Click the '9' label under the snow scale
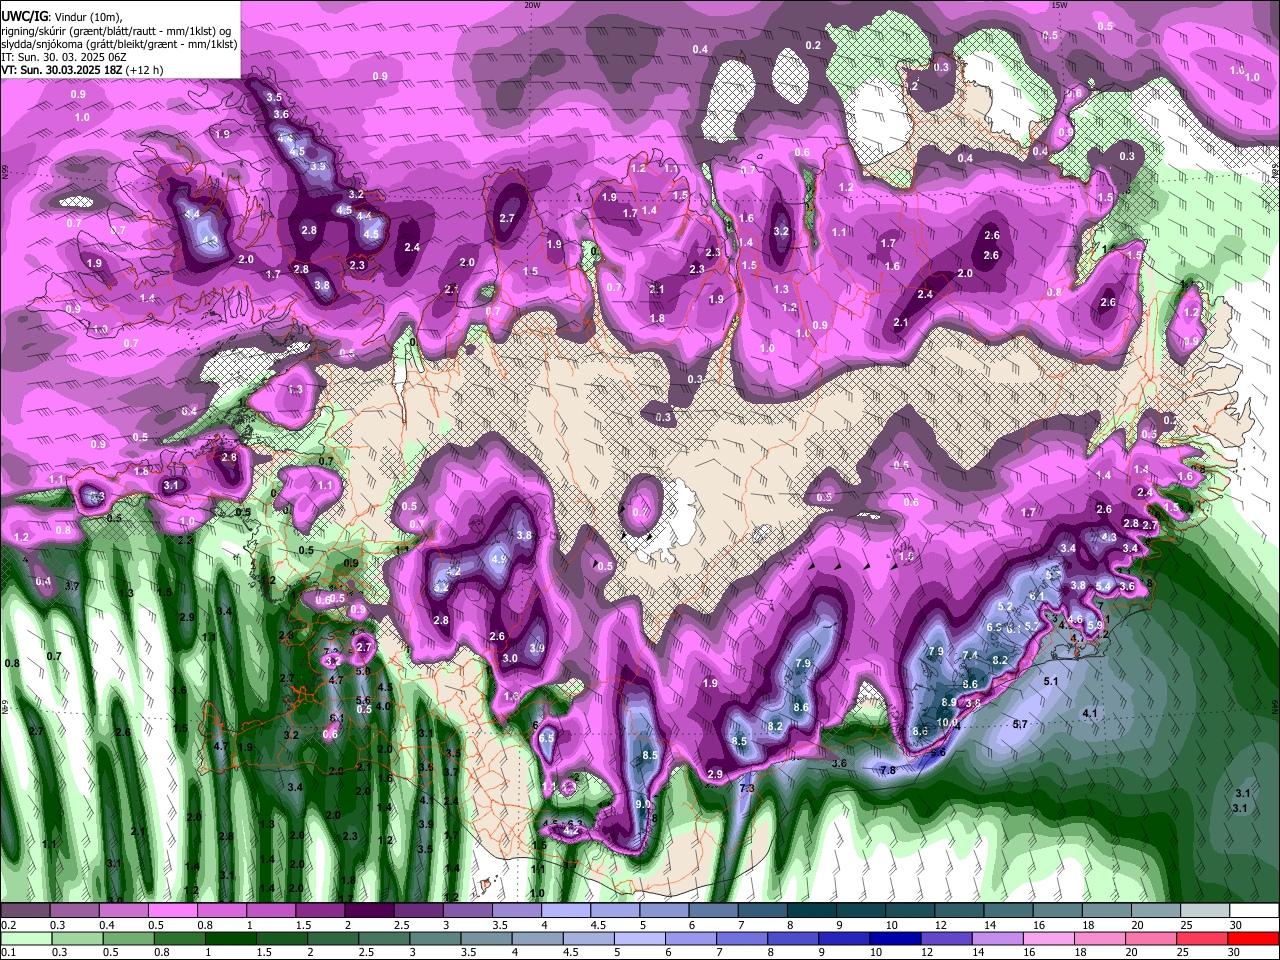The image size is (1280, 960). [840, 925]
